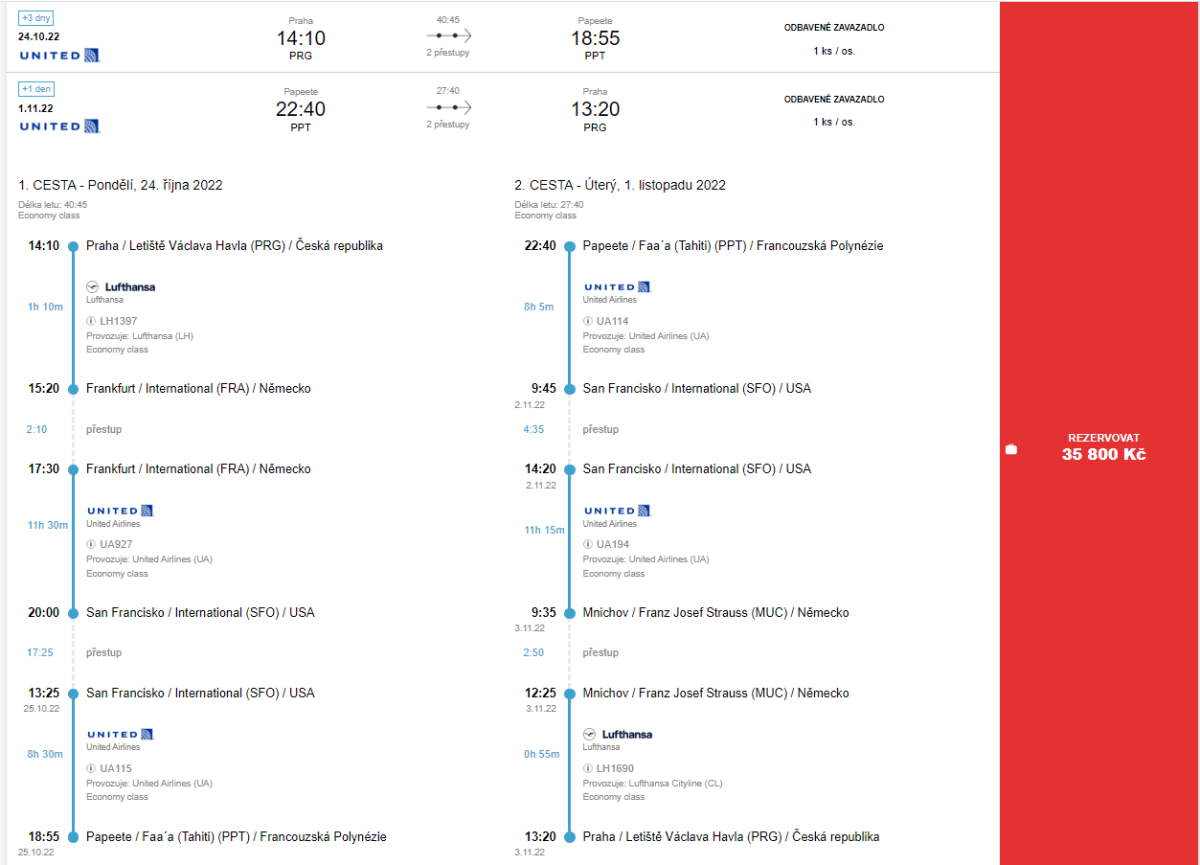Click the United Airlines logo above UA927

click(120, 511)
